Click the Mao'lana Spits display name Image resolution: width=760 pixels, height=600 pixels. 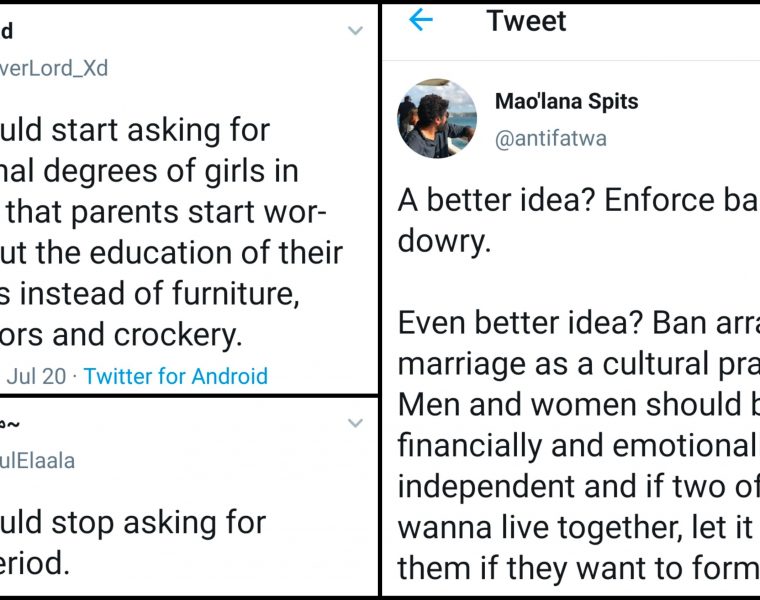click(566, 102)
